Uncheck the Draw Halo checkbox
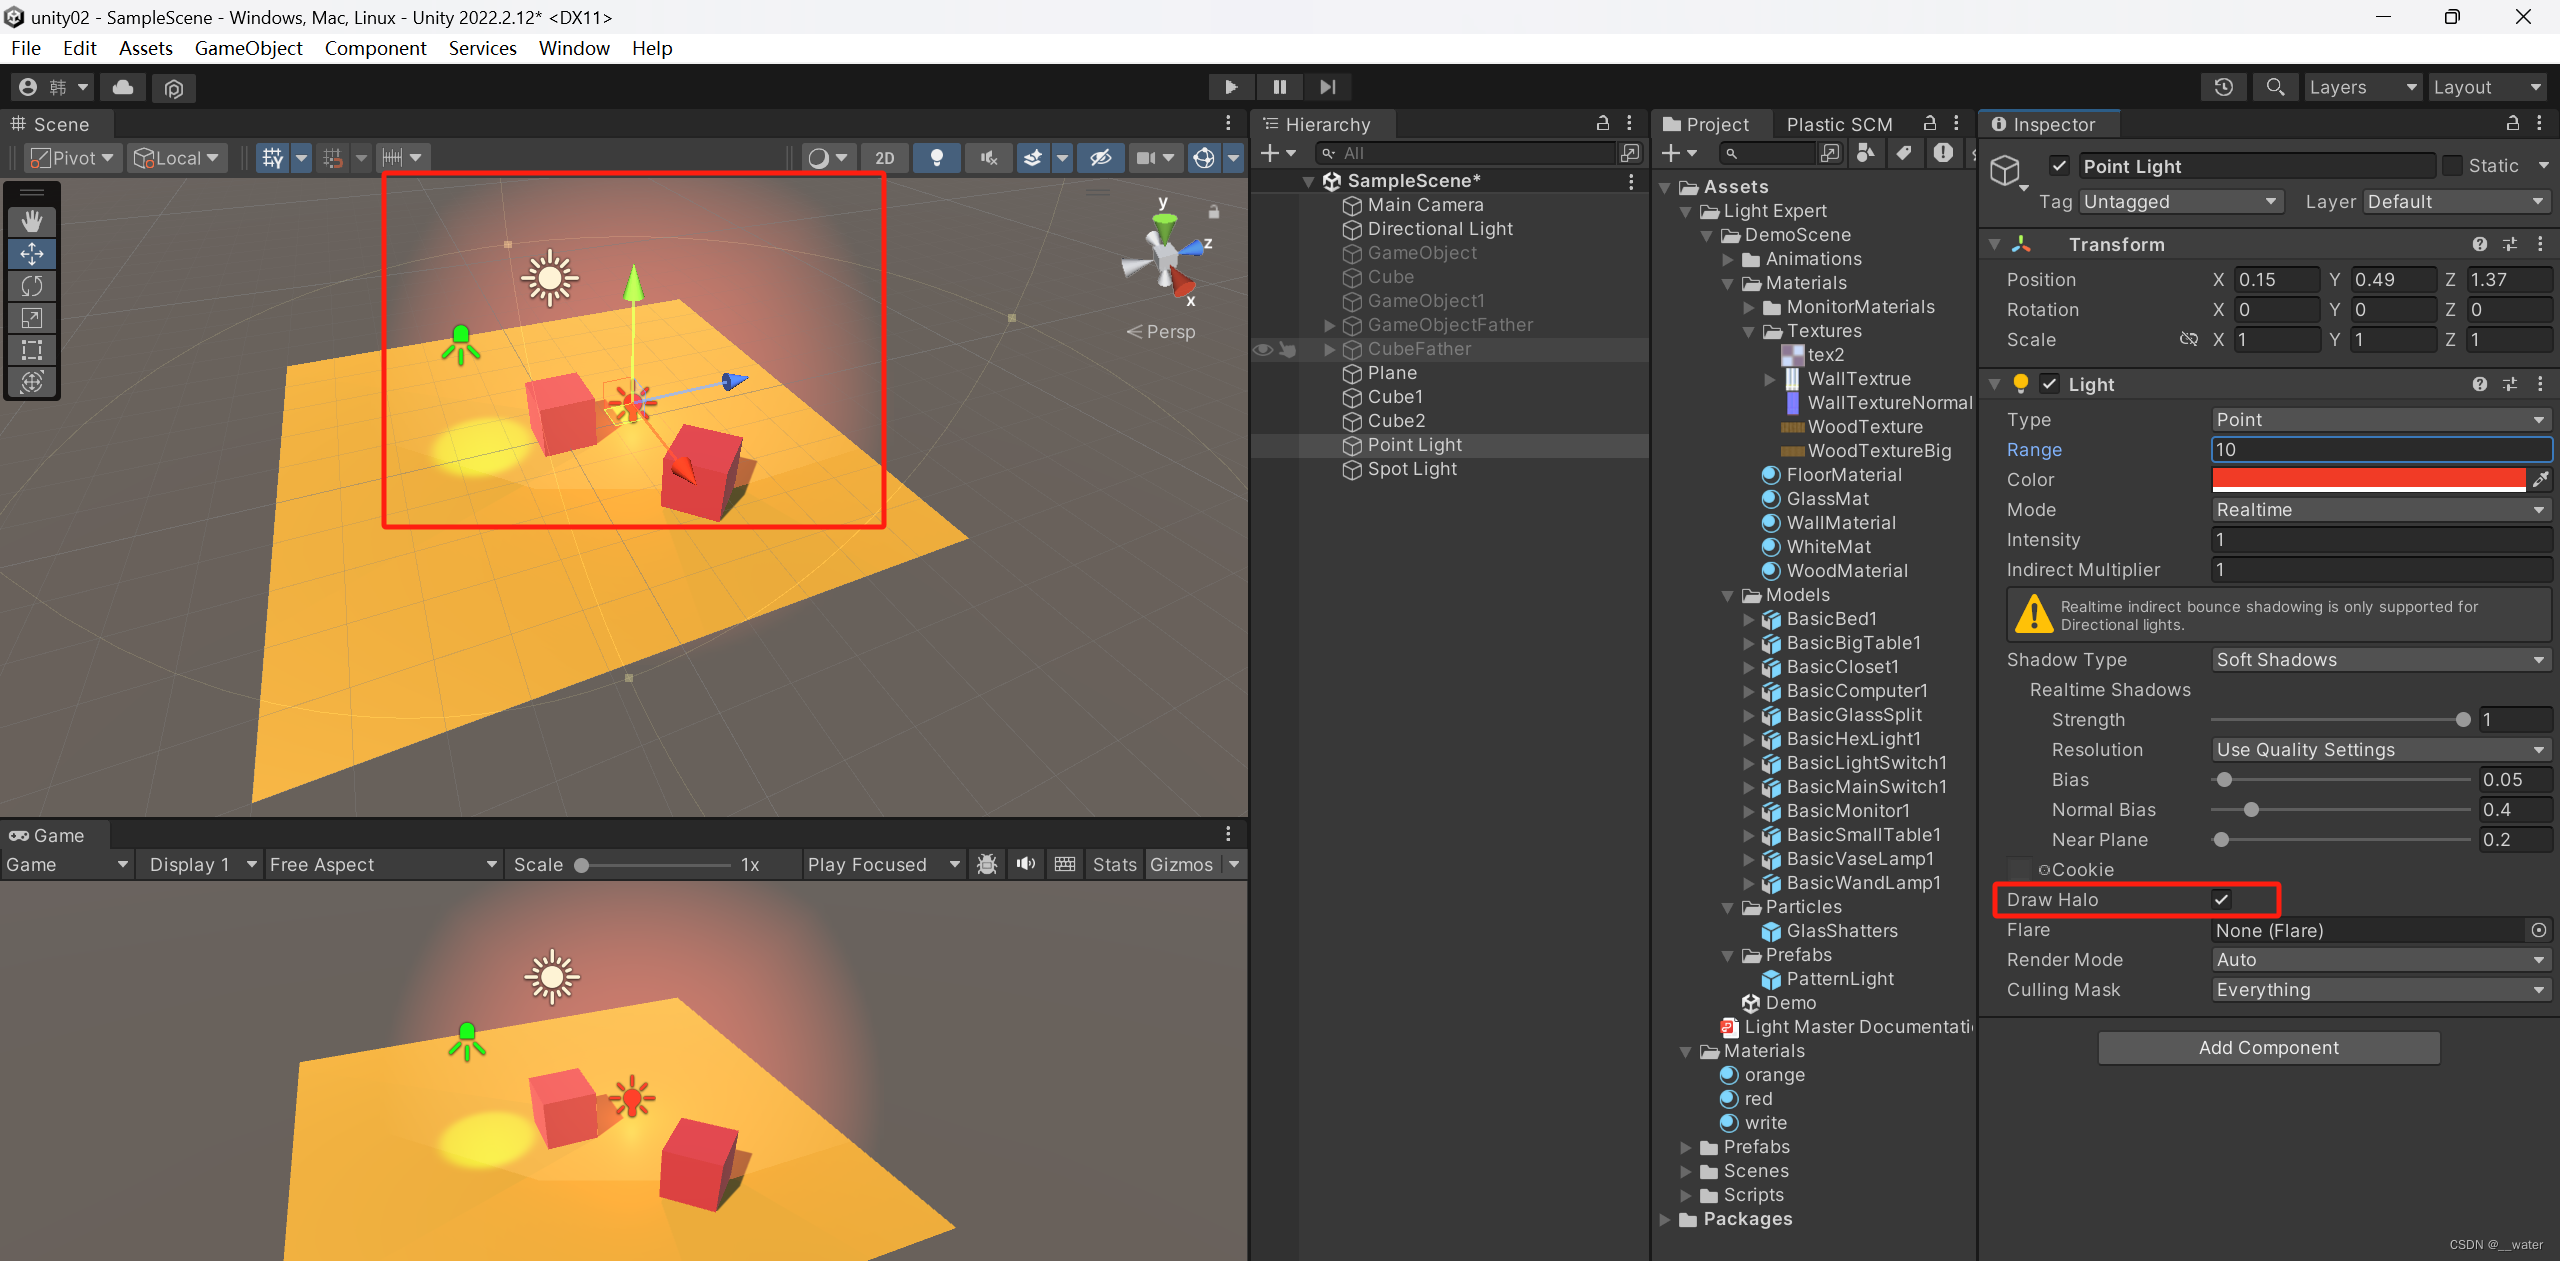This screenshot has width=2560, height=1261. point(2221,900)
